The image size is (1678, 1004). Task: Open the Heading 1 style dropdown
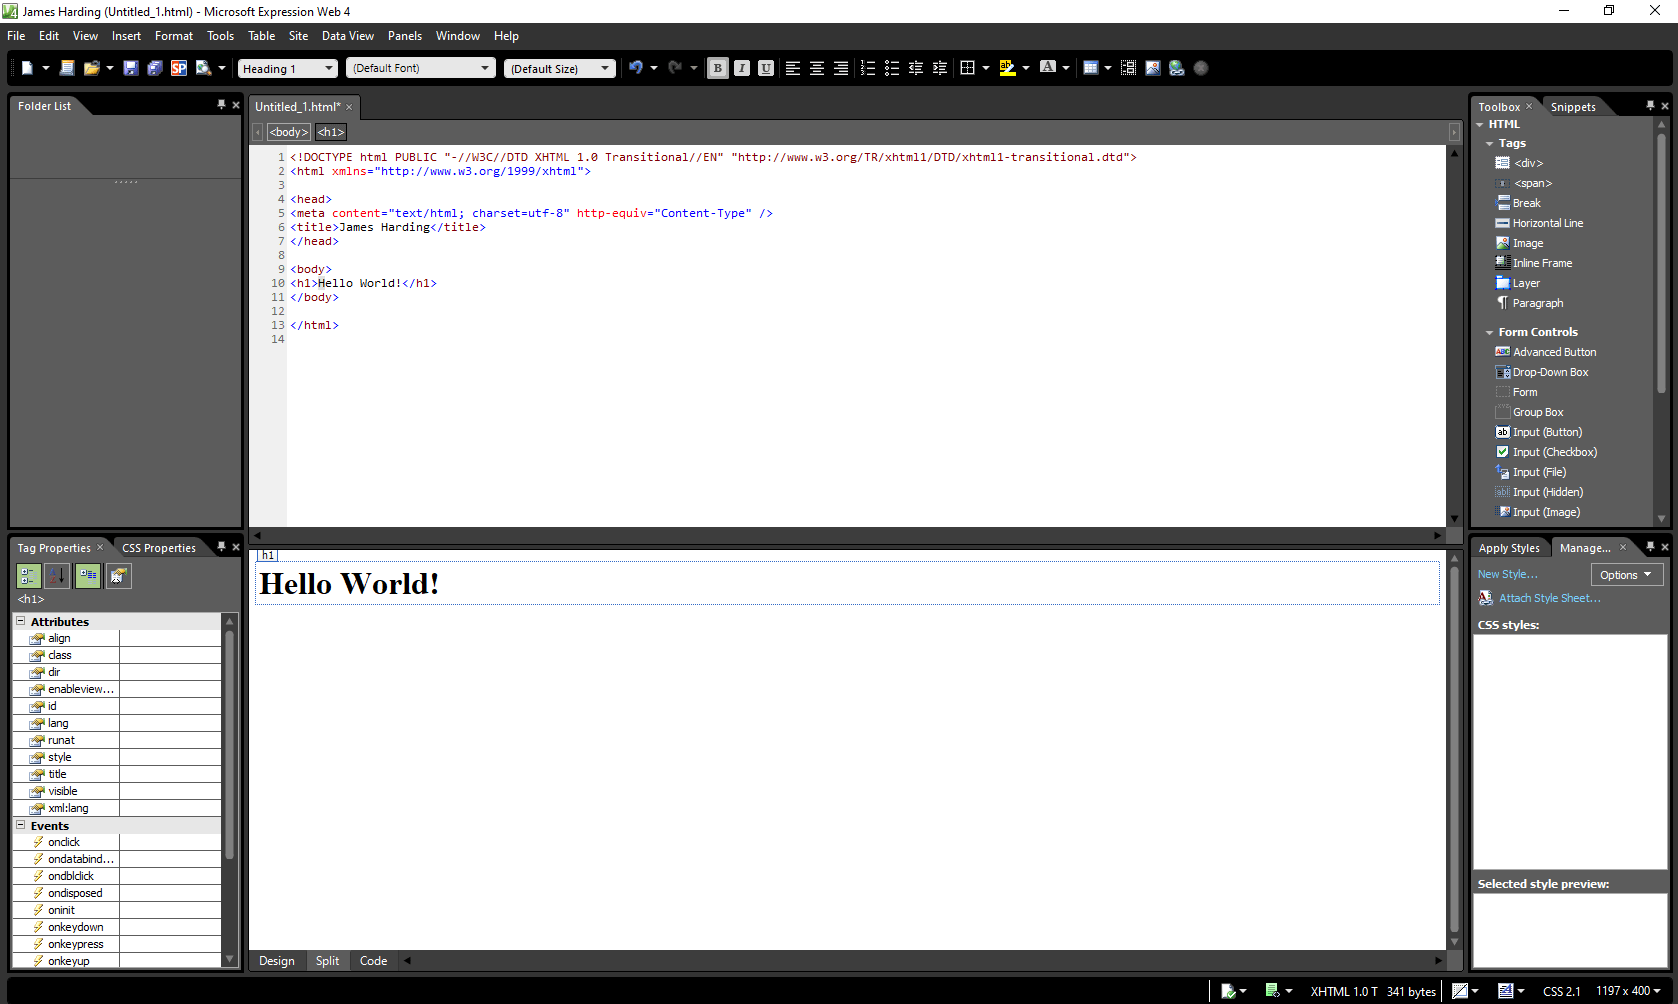(x=328, y=68)
